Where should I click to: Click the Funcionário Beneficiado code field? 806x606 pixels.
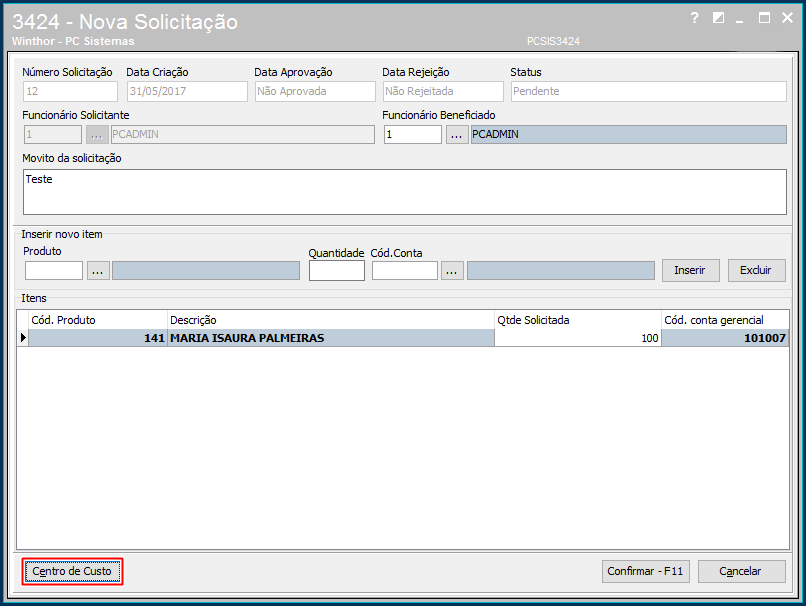pyautogui.click(x=413, y=134)
